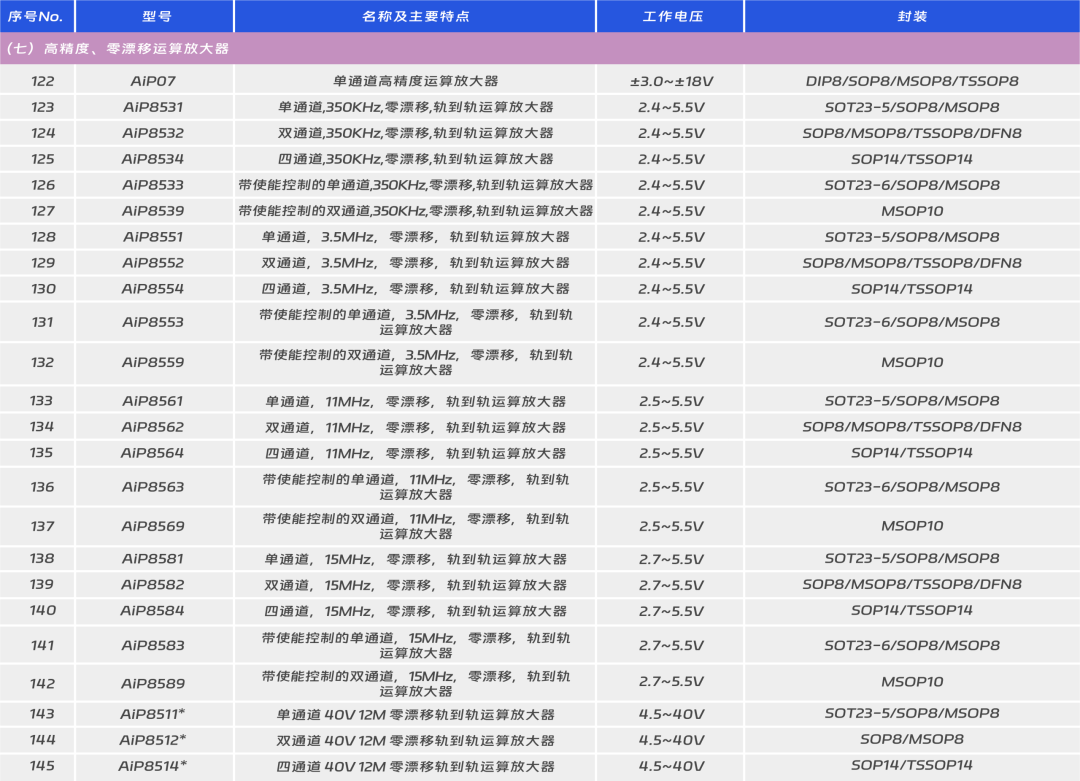The width and height of the screenshot is (1080, 781).
Task: Click description 单通道高精度运算放大器
Action: point(415,81)
